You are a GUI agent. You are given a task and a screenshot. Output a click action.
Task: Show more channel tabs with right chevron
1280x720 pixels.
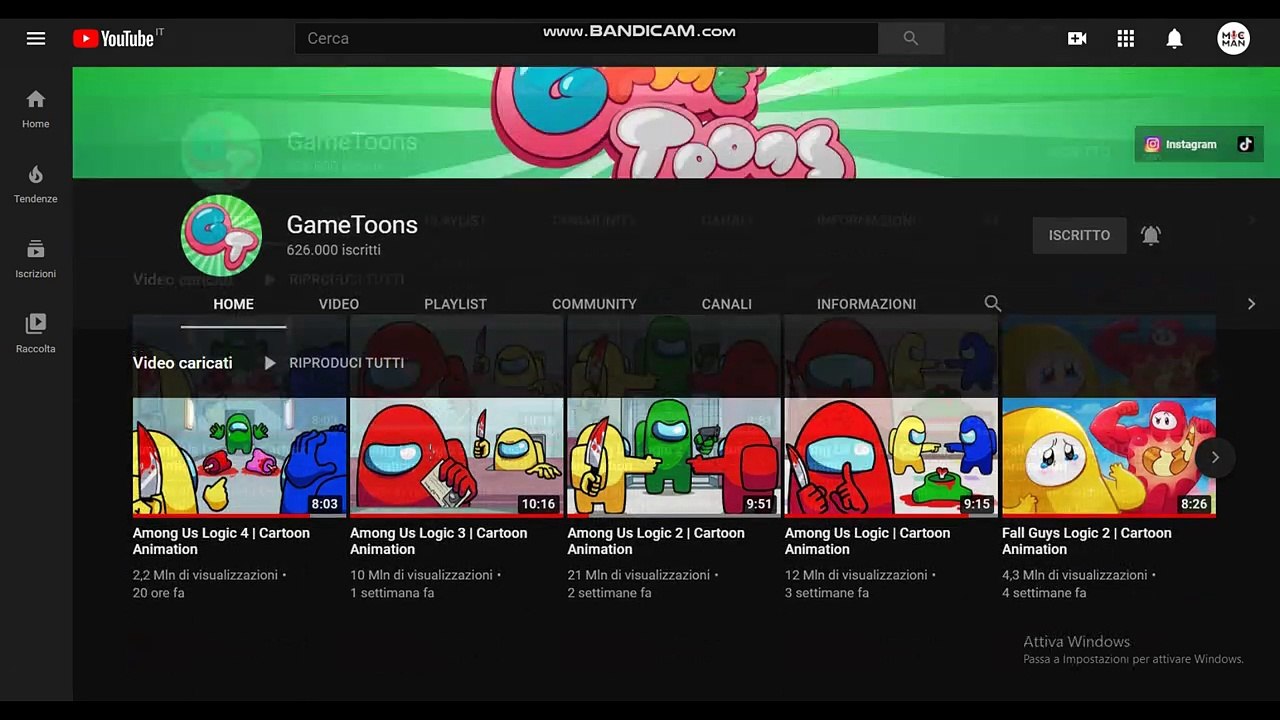(x=1251, y=304)
